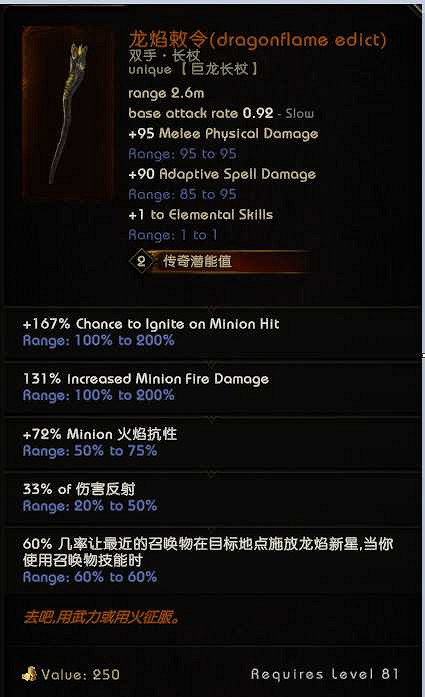Click the orange flavor text 去吧,用武力或用火征服
The height and width of the screenshot is (697, 425).
(x=101, y=617)
